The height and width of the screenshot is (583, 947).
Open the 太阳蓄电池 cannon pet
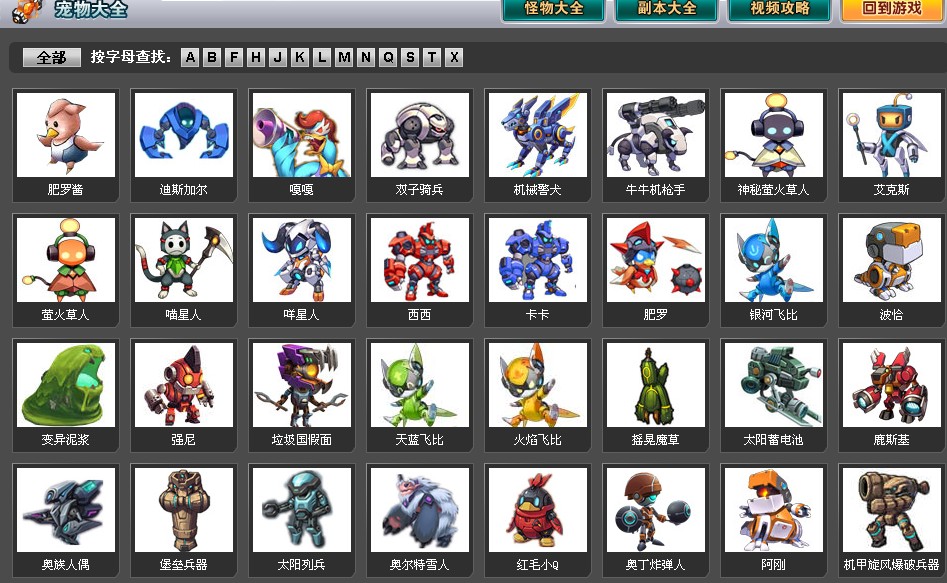[x=773, y=385]
